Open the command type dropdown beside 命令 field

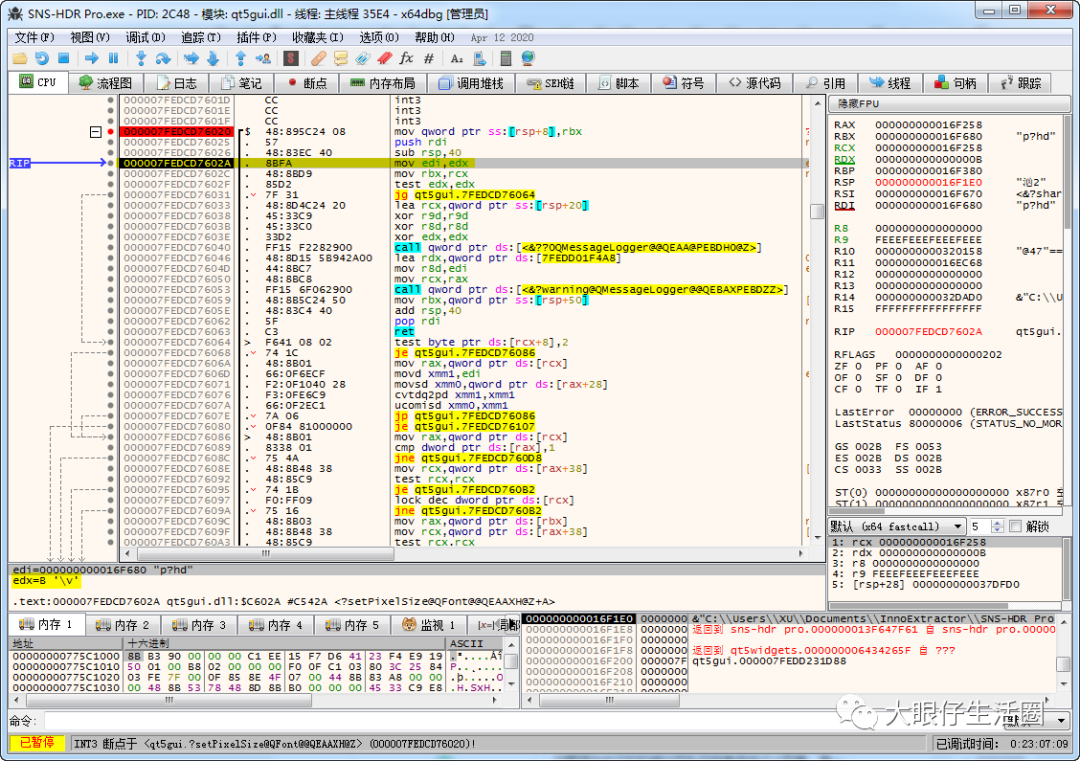1061,720
